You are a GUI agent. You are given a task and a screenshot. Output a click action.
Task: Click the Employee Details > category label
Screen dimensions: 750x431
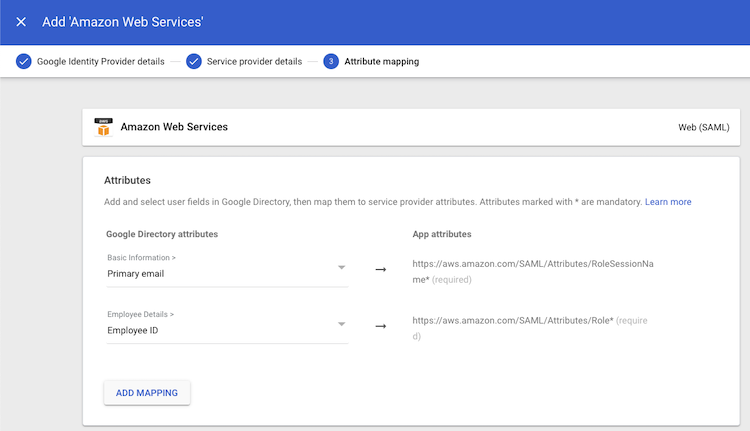pyautogui.click(x=141, y=314)
